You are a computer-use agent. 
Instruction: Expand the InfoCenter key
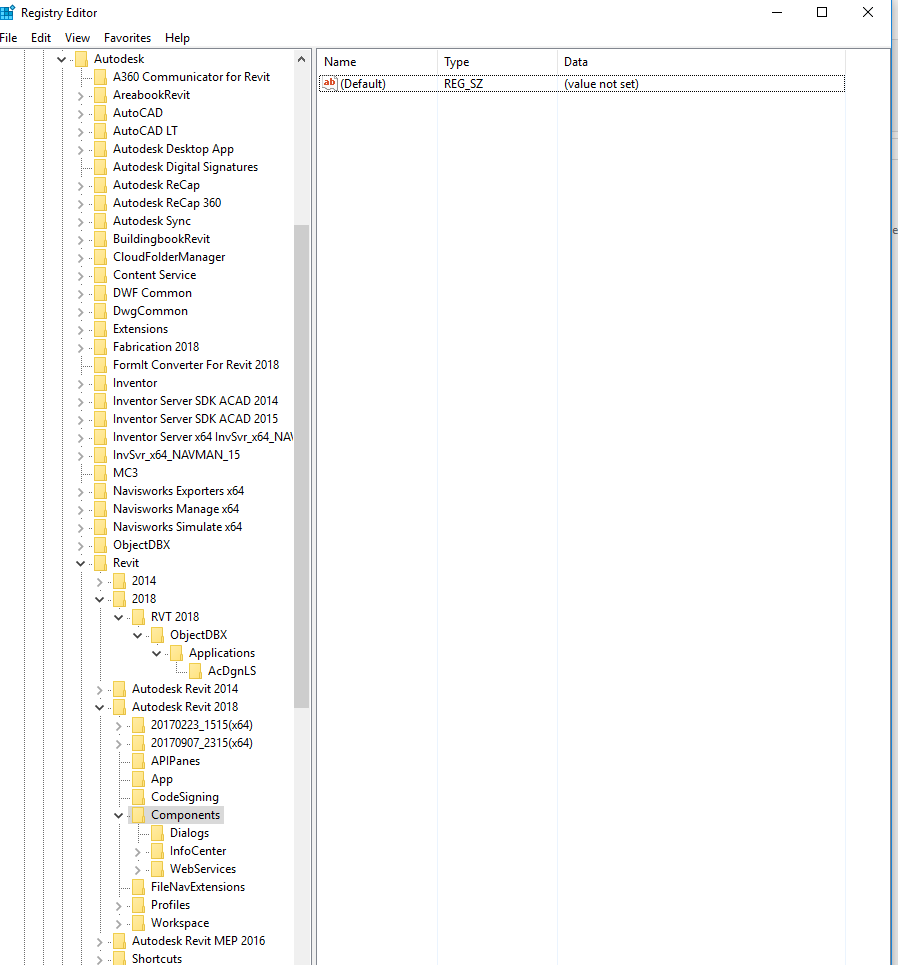point(138,852)
